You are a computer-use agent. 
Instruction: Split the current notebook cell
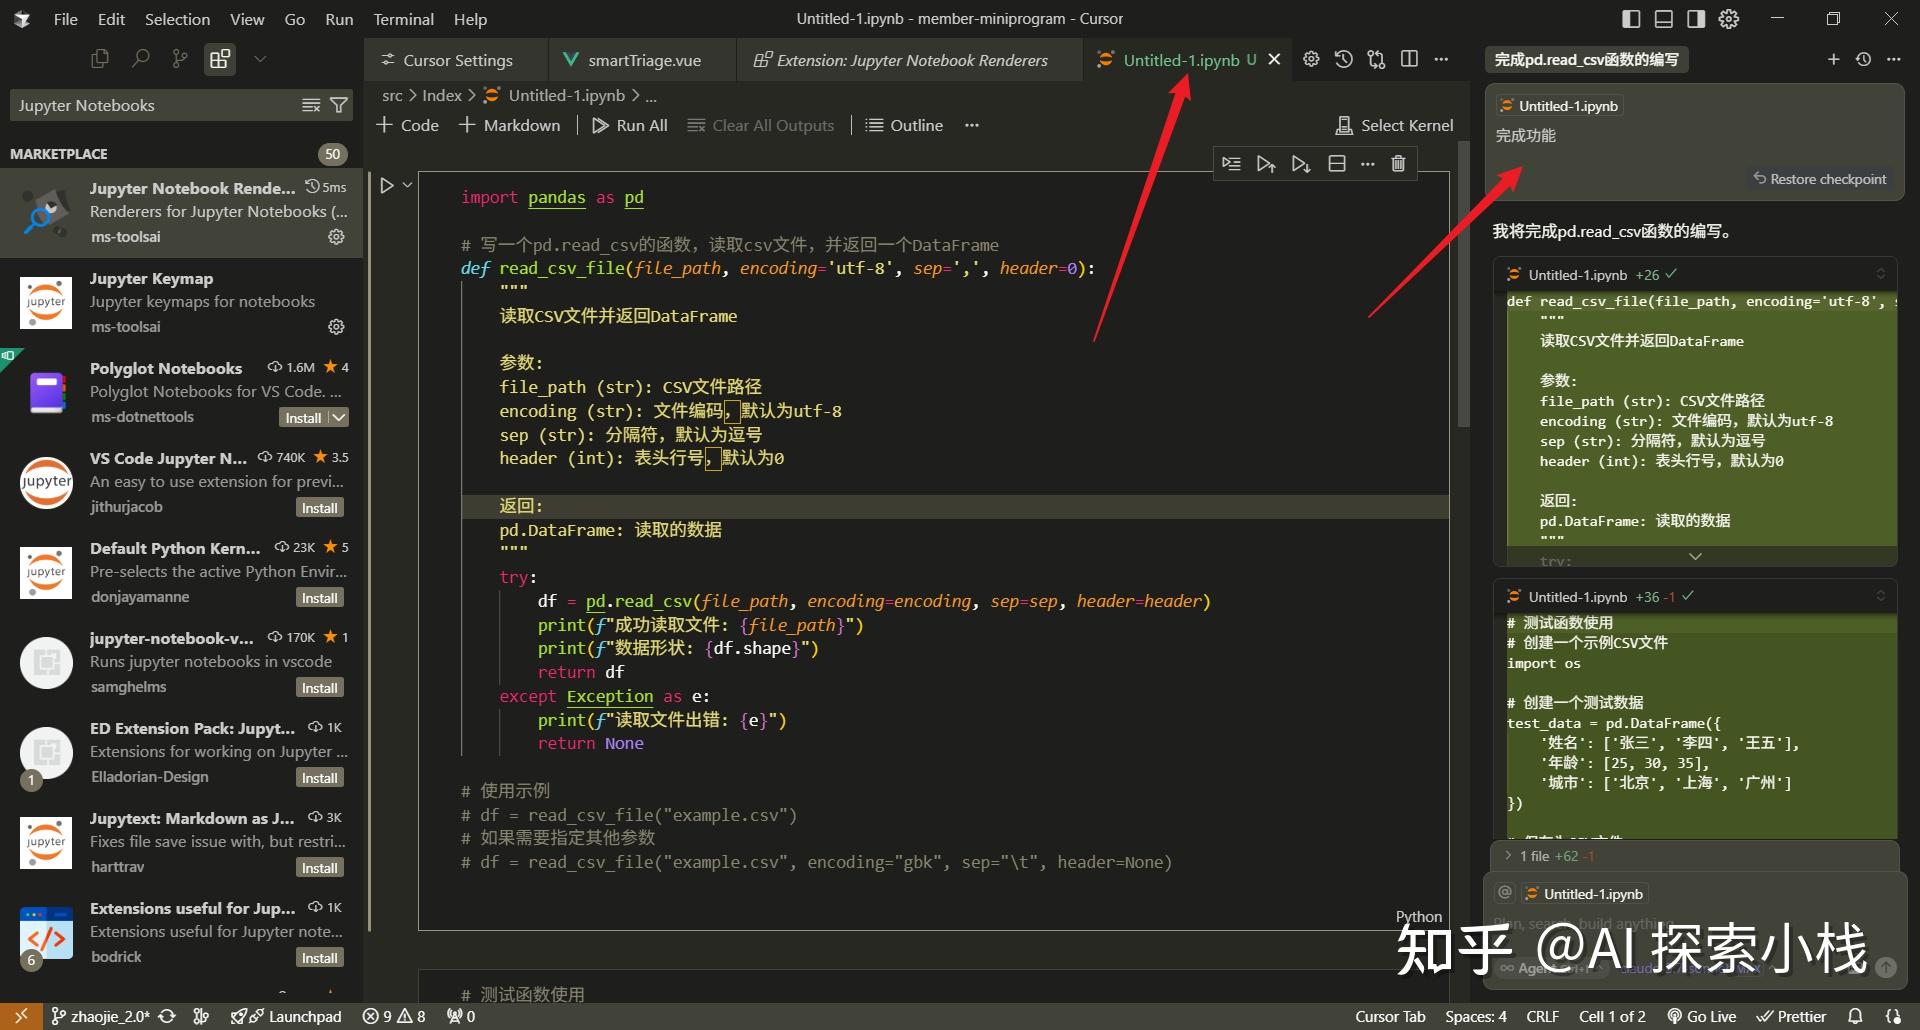pos(1336,163)
